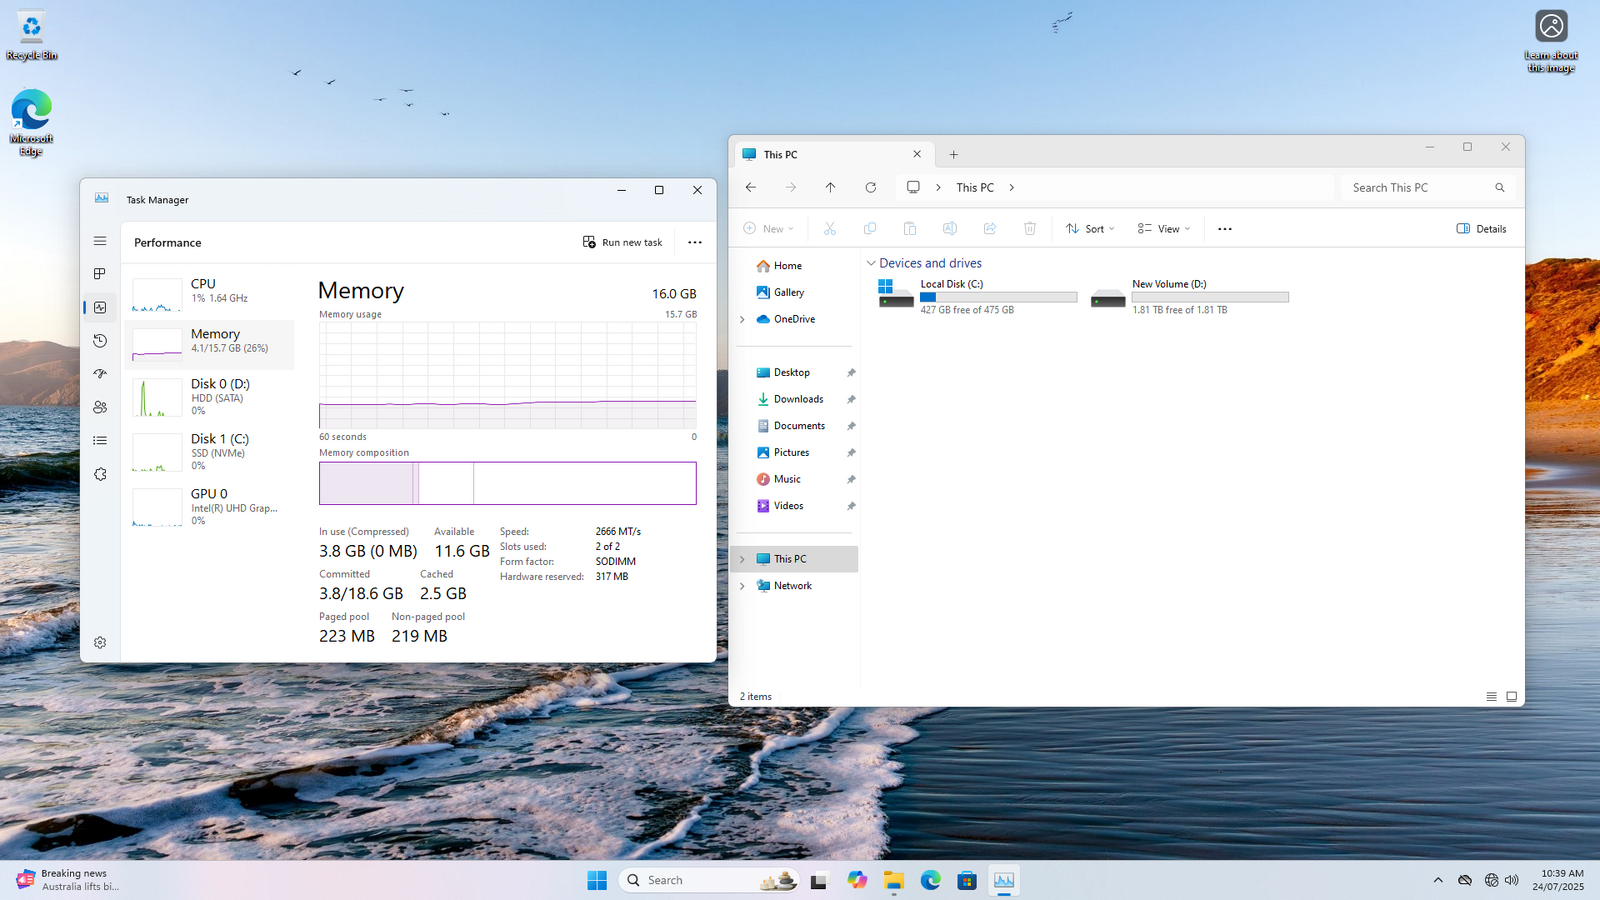1600x900 pixels.
Task: Open Details page in Task Manager sidebar
Action: (x=100, y=440)
